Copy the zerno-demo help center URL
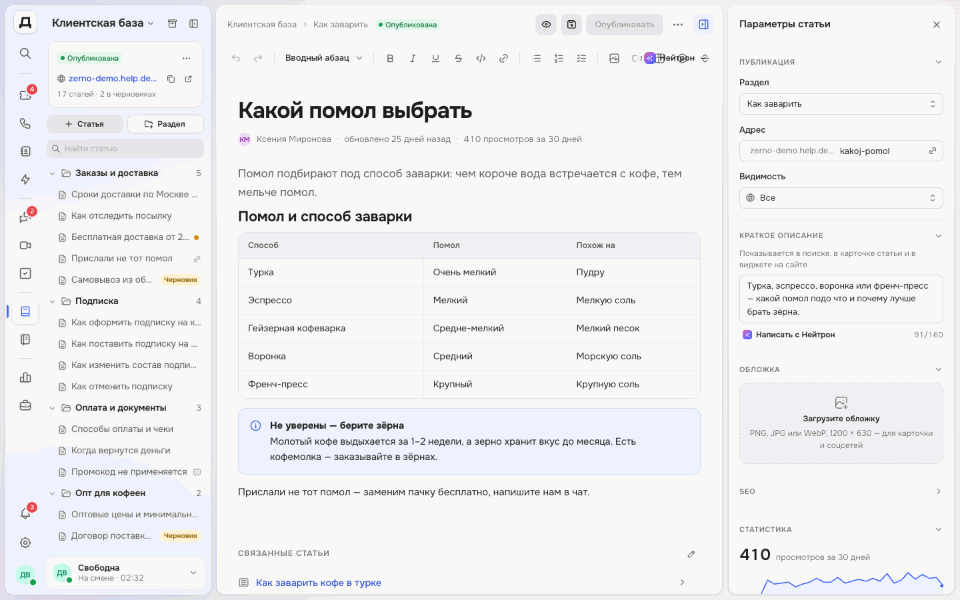The width and height of the screenshot is (960, 600). (171, 78)
